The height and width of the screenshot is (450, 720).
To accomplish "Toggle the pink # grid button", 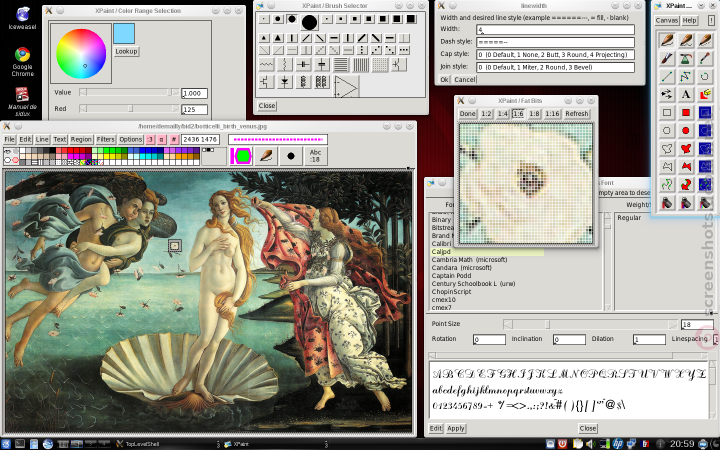I will [174, 139].
